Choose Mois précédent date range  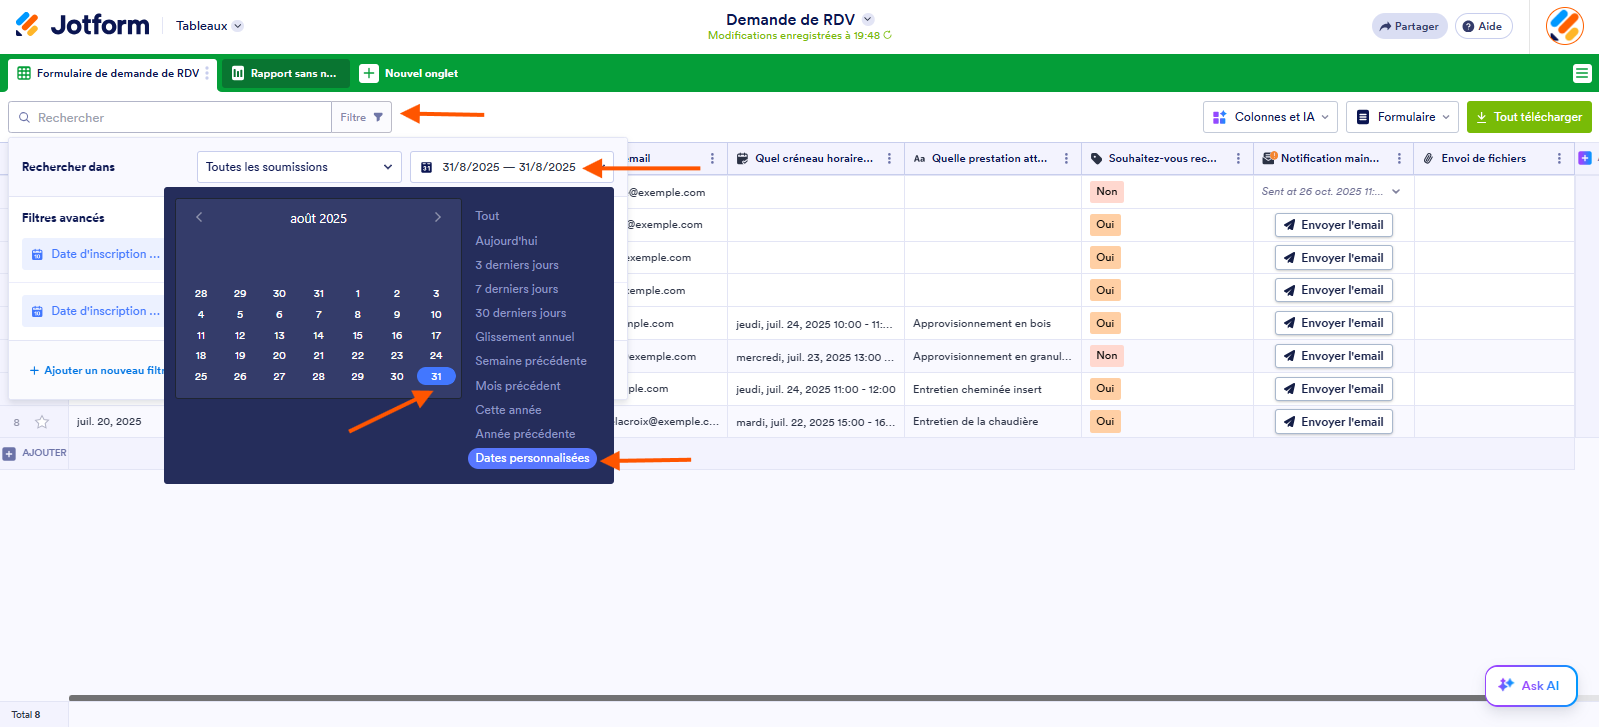click(517, 386)
